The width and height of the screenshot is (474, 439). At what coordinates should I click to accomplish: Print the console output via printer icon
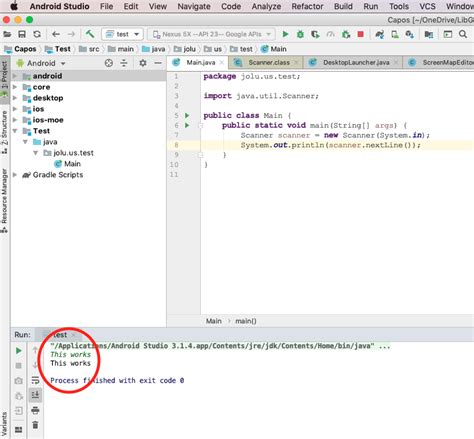(x=35, y=410)
